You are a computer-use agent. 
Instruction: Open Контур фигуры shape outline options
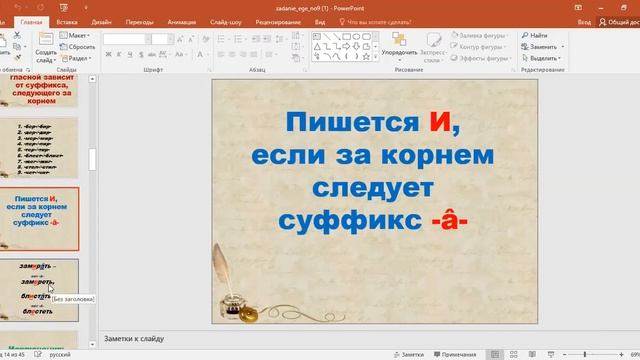click(x=479, y=47)
